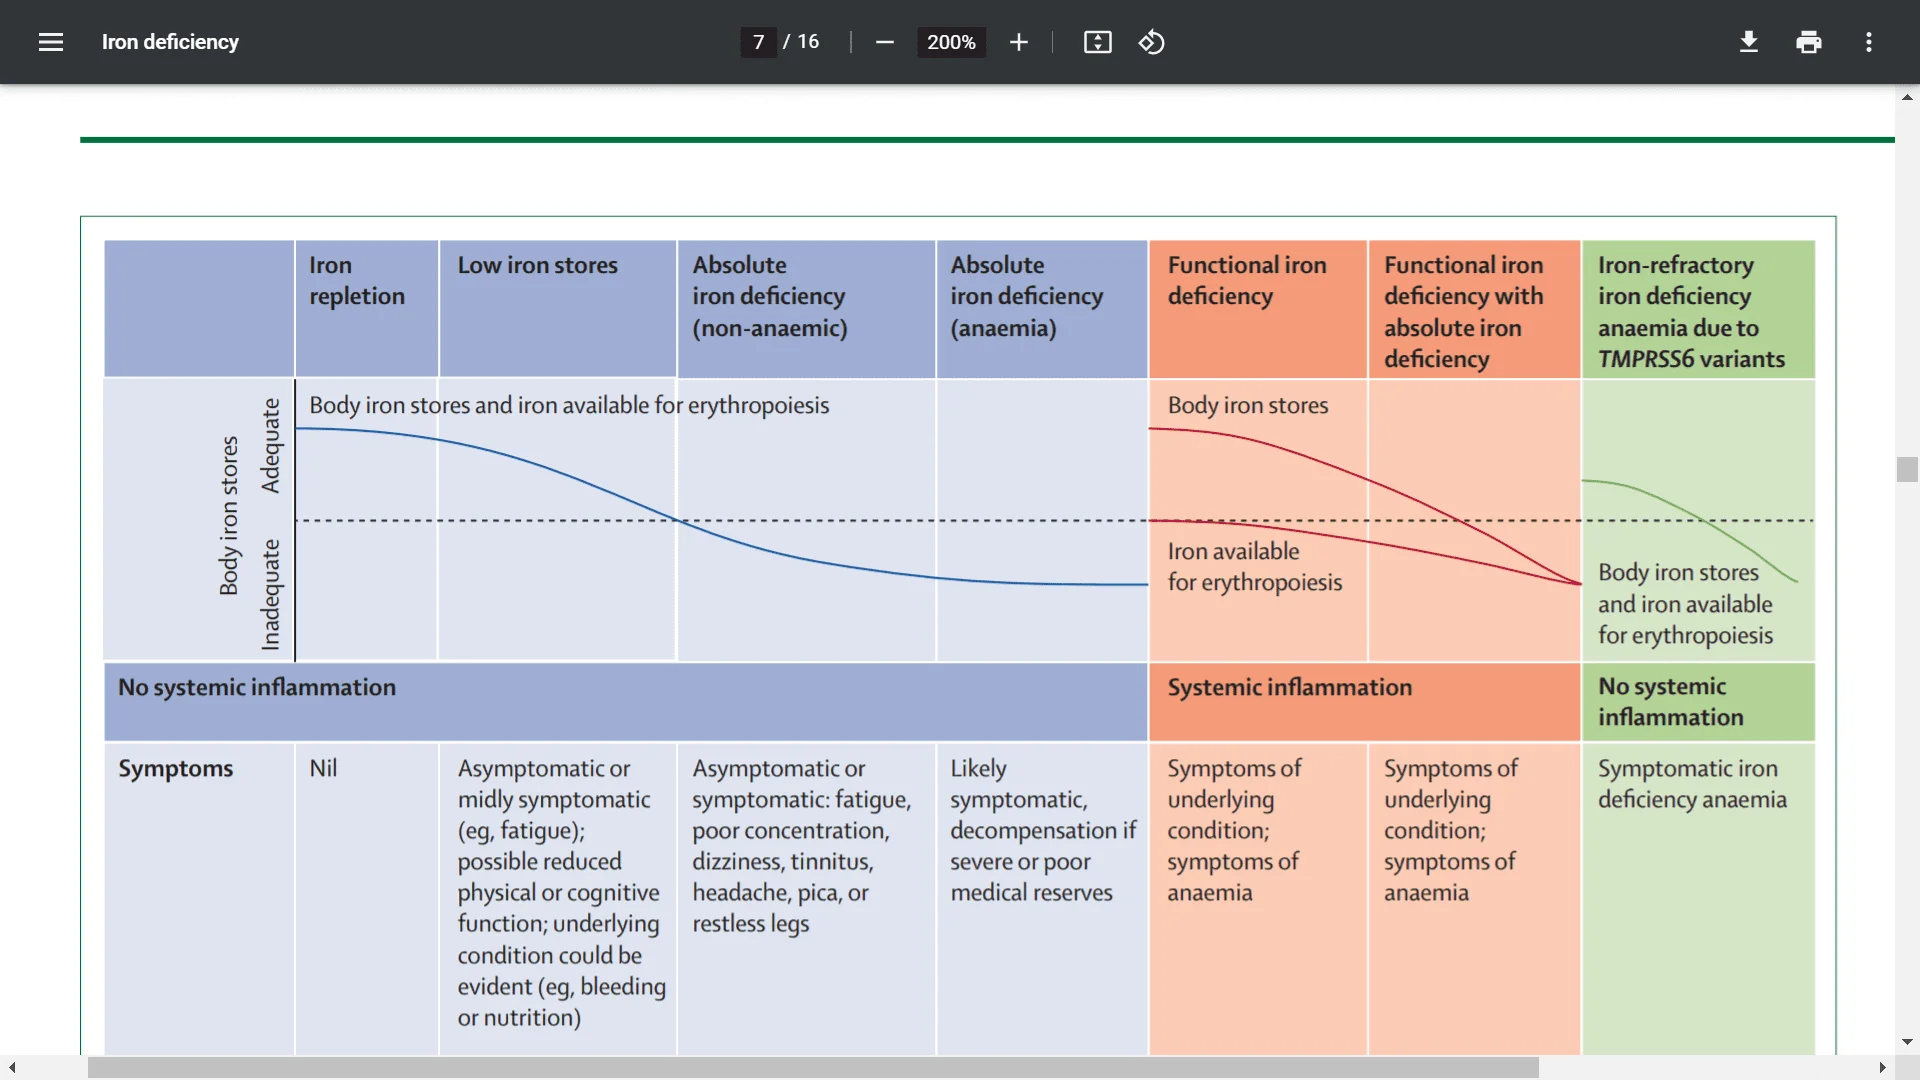The height and width of the screenshot is (1080, 1920).
Task: Open the more actions menu
Action: (x=1868, y=42)
